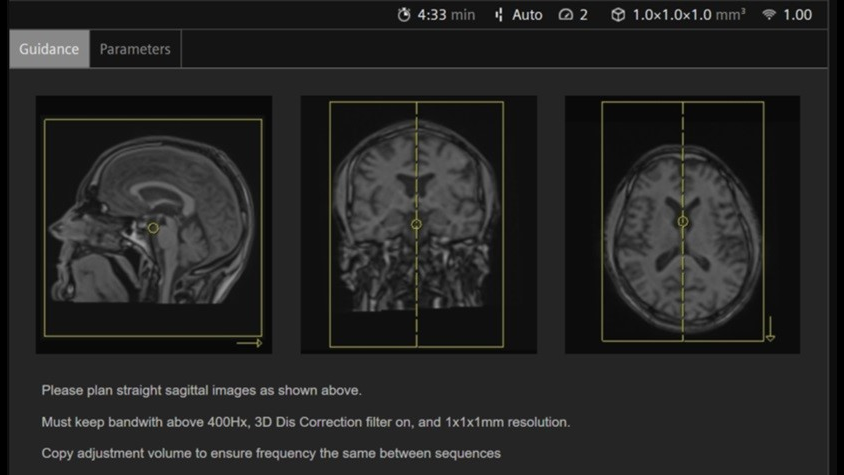Click the Auto coil mode label

pos(527,15)
